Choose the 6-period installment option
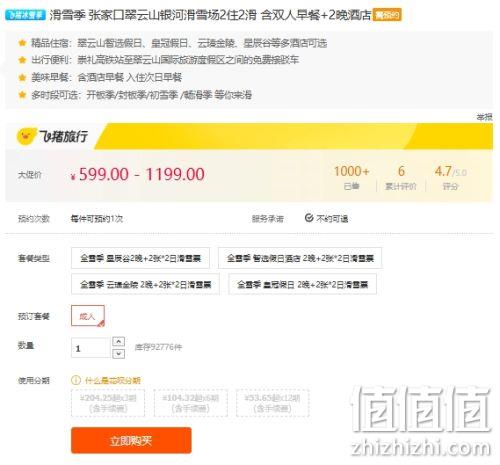The height and width of the screenshot is (465, 500). 191,403
